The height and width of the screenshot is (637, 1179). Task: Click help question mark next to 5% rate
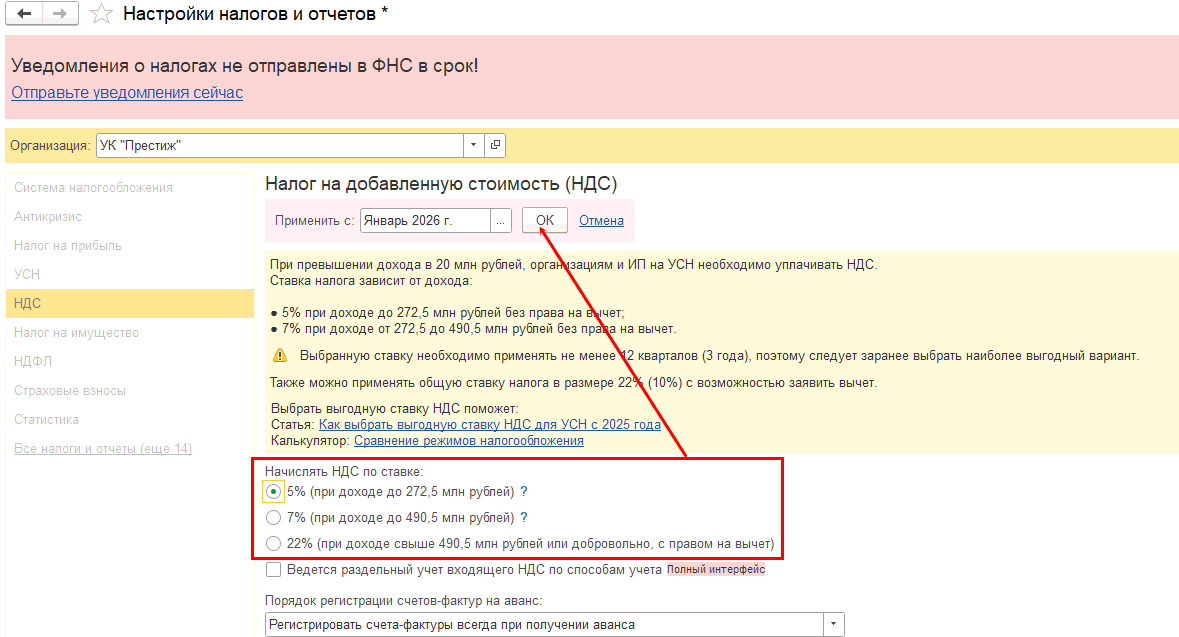pyautogui.click(x=524, y=492)
